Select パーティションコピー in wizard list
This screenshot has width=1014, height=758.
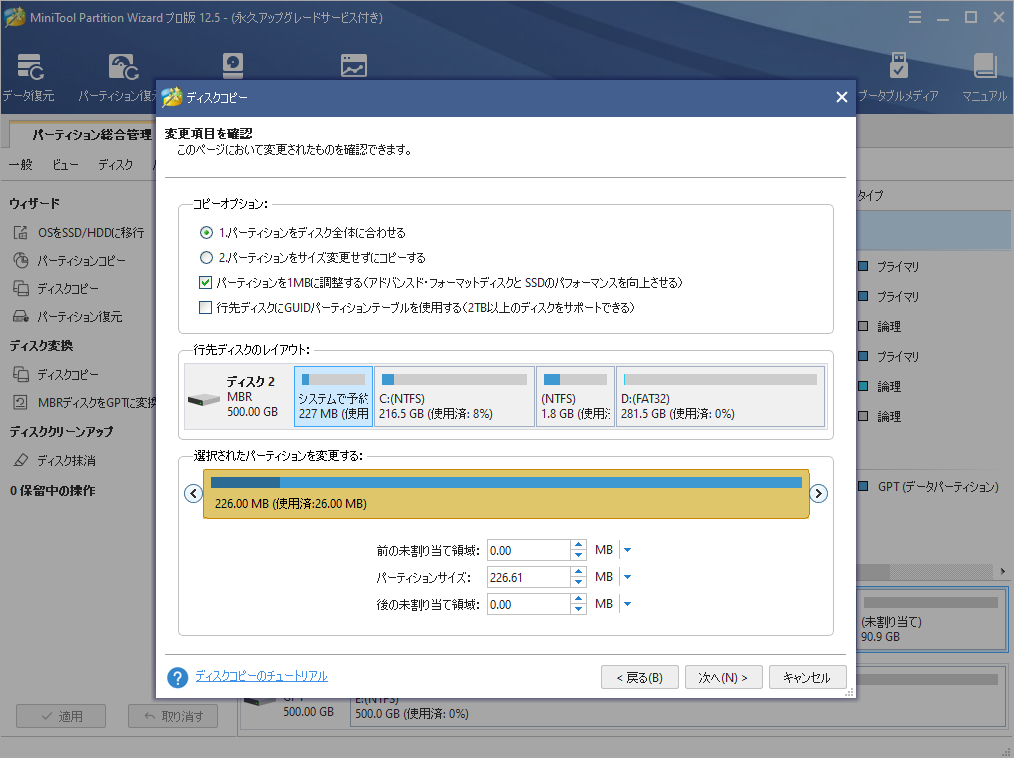pos(69,261)
